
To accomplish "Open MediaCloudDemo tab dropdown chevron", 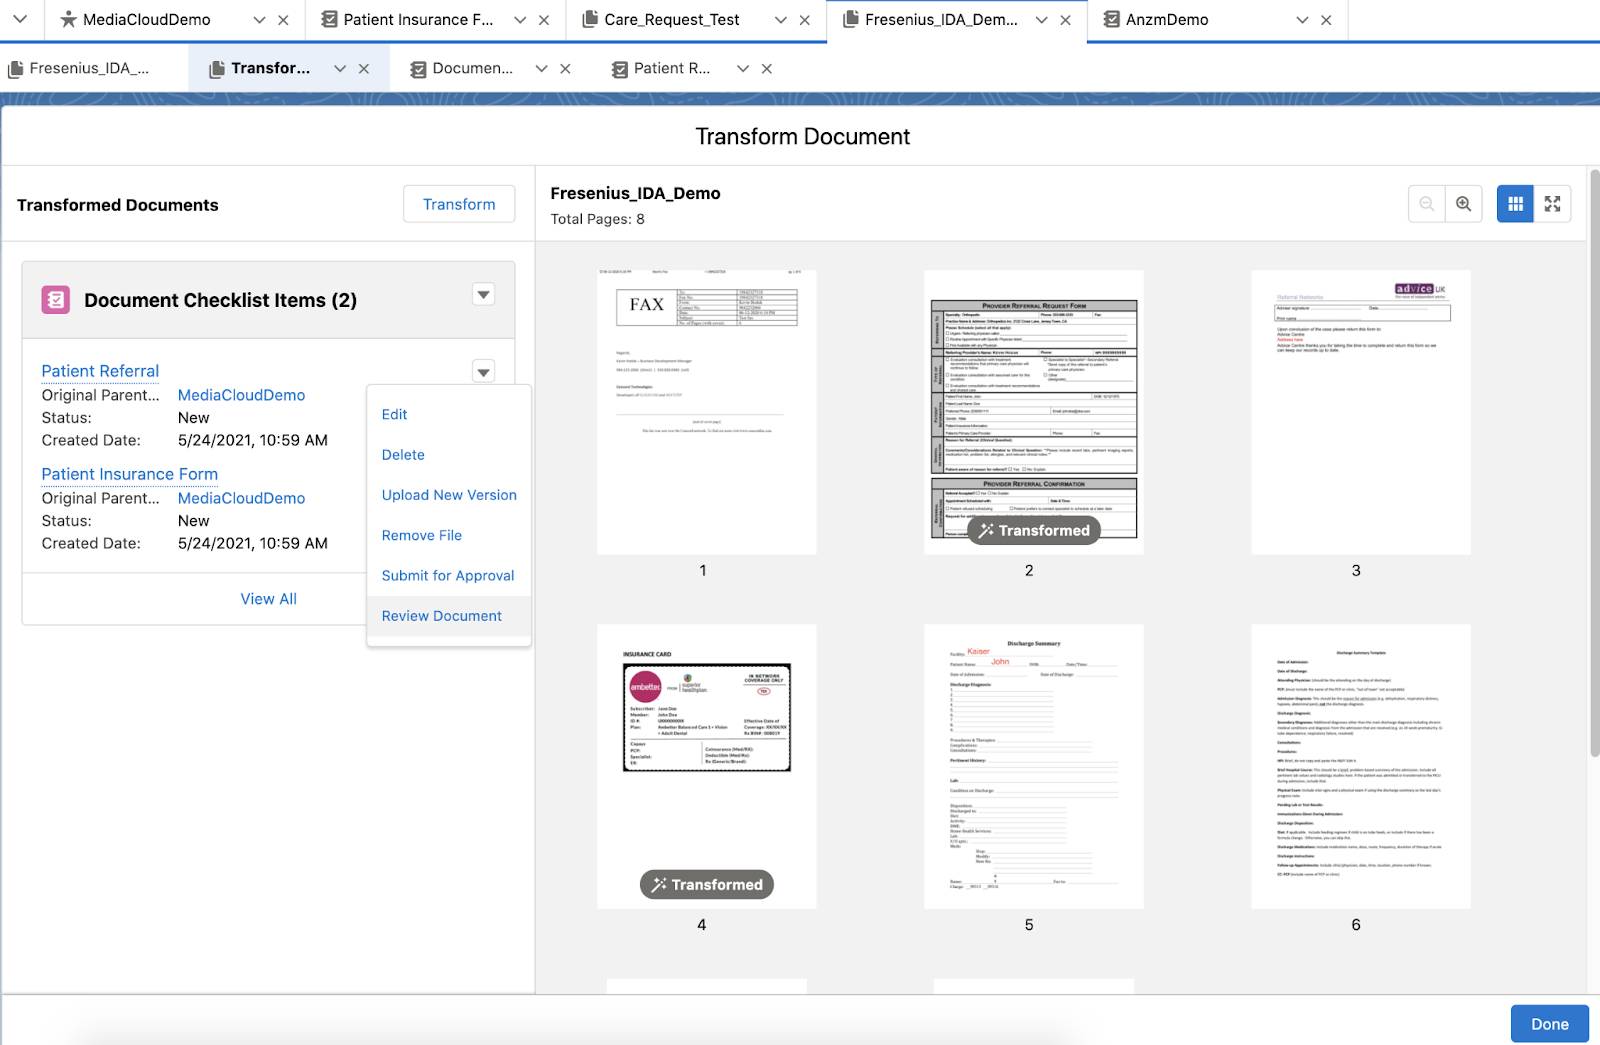I will [260, 20].
